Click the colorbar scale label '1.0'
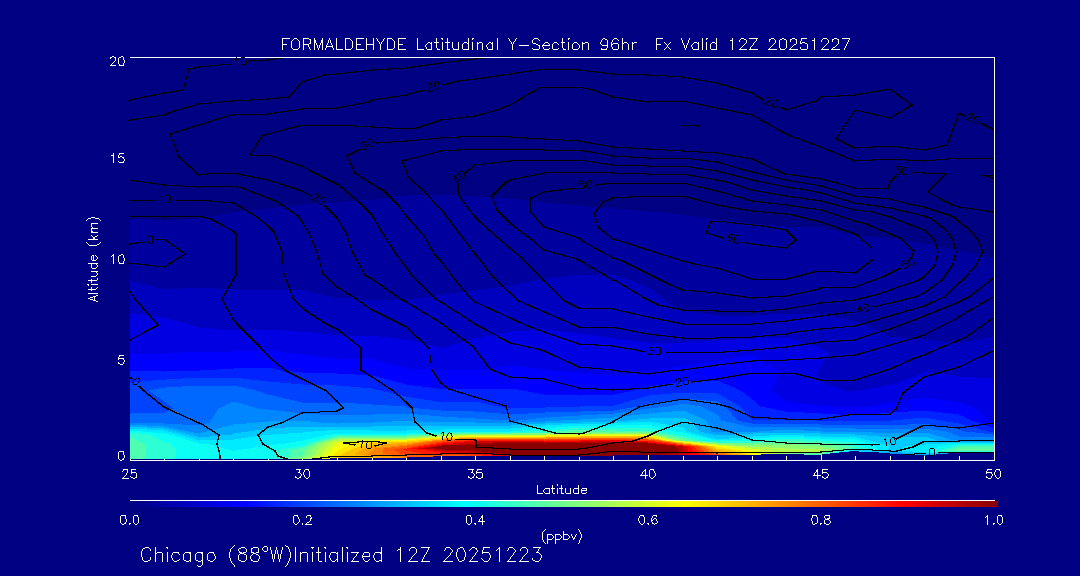Screen dimensions: 1080x576 point(993,520)
